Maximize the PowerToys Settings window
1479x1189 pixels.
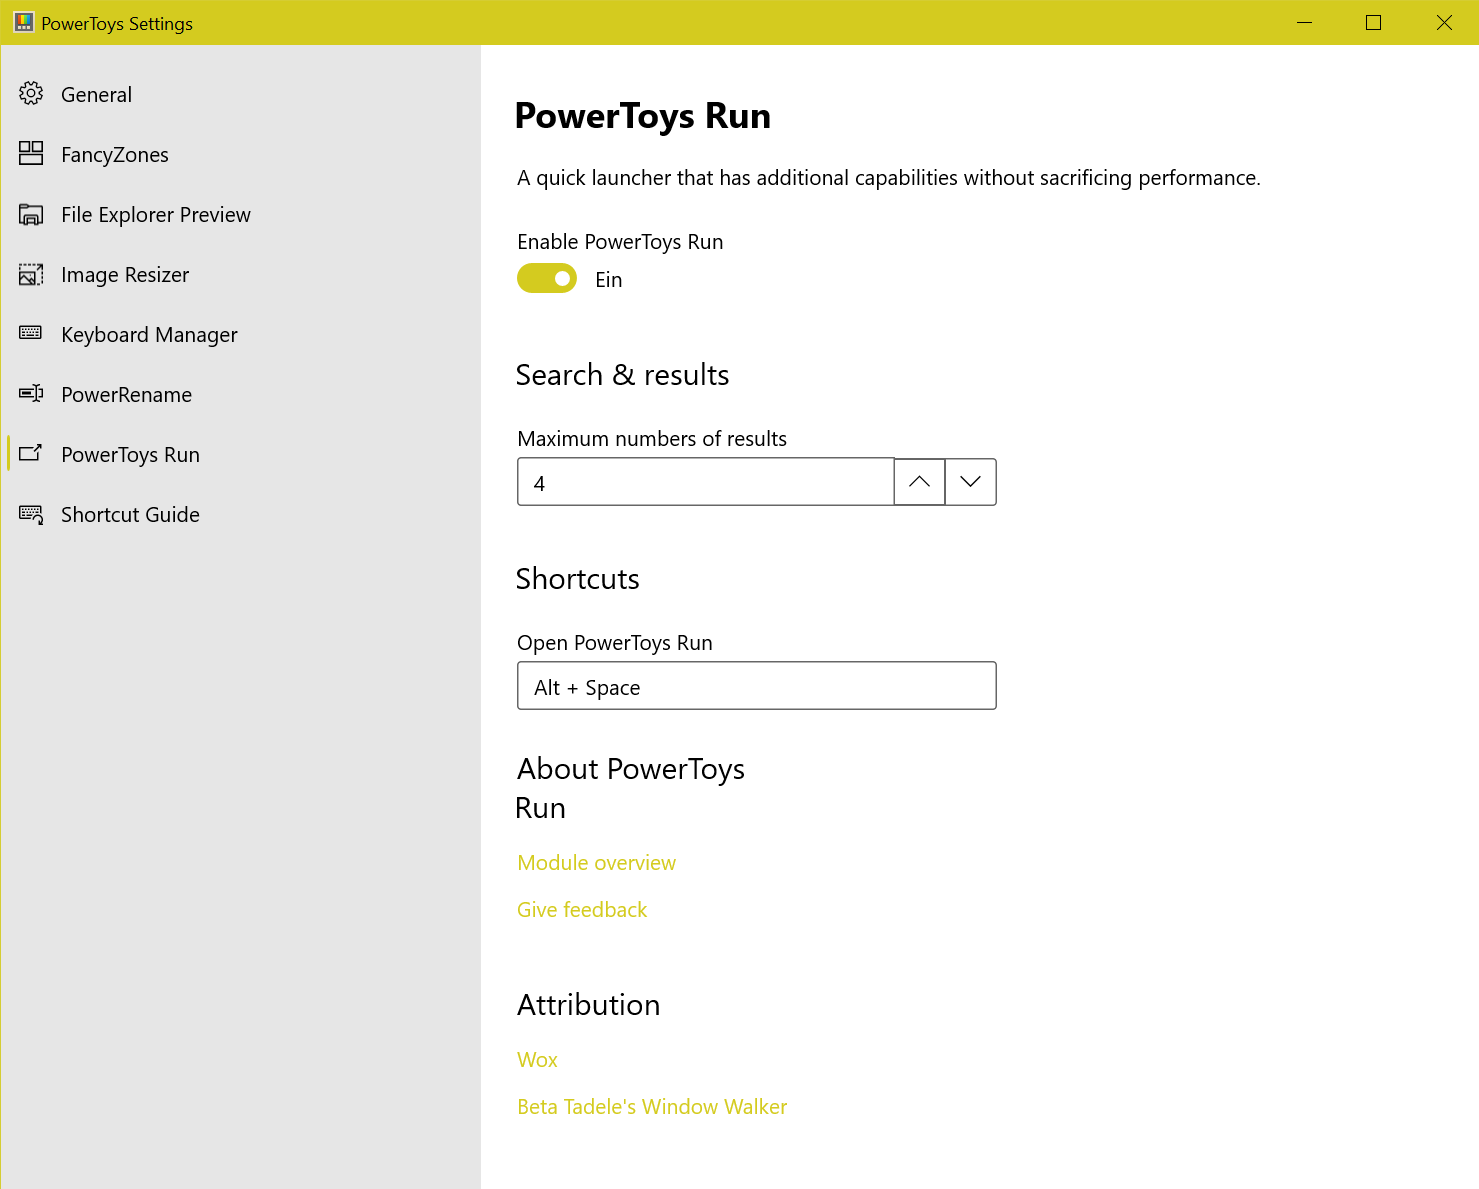point(1373,22)
